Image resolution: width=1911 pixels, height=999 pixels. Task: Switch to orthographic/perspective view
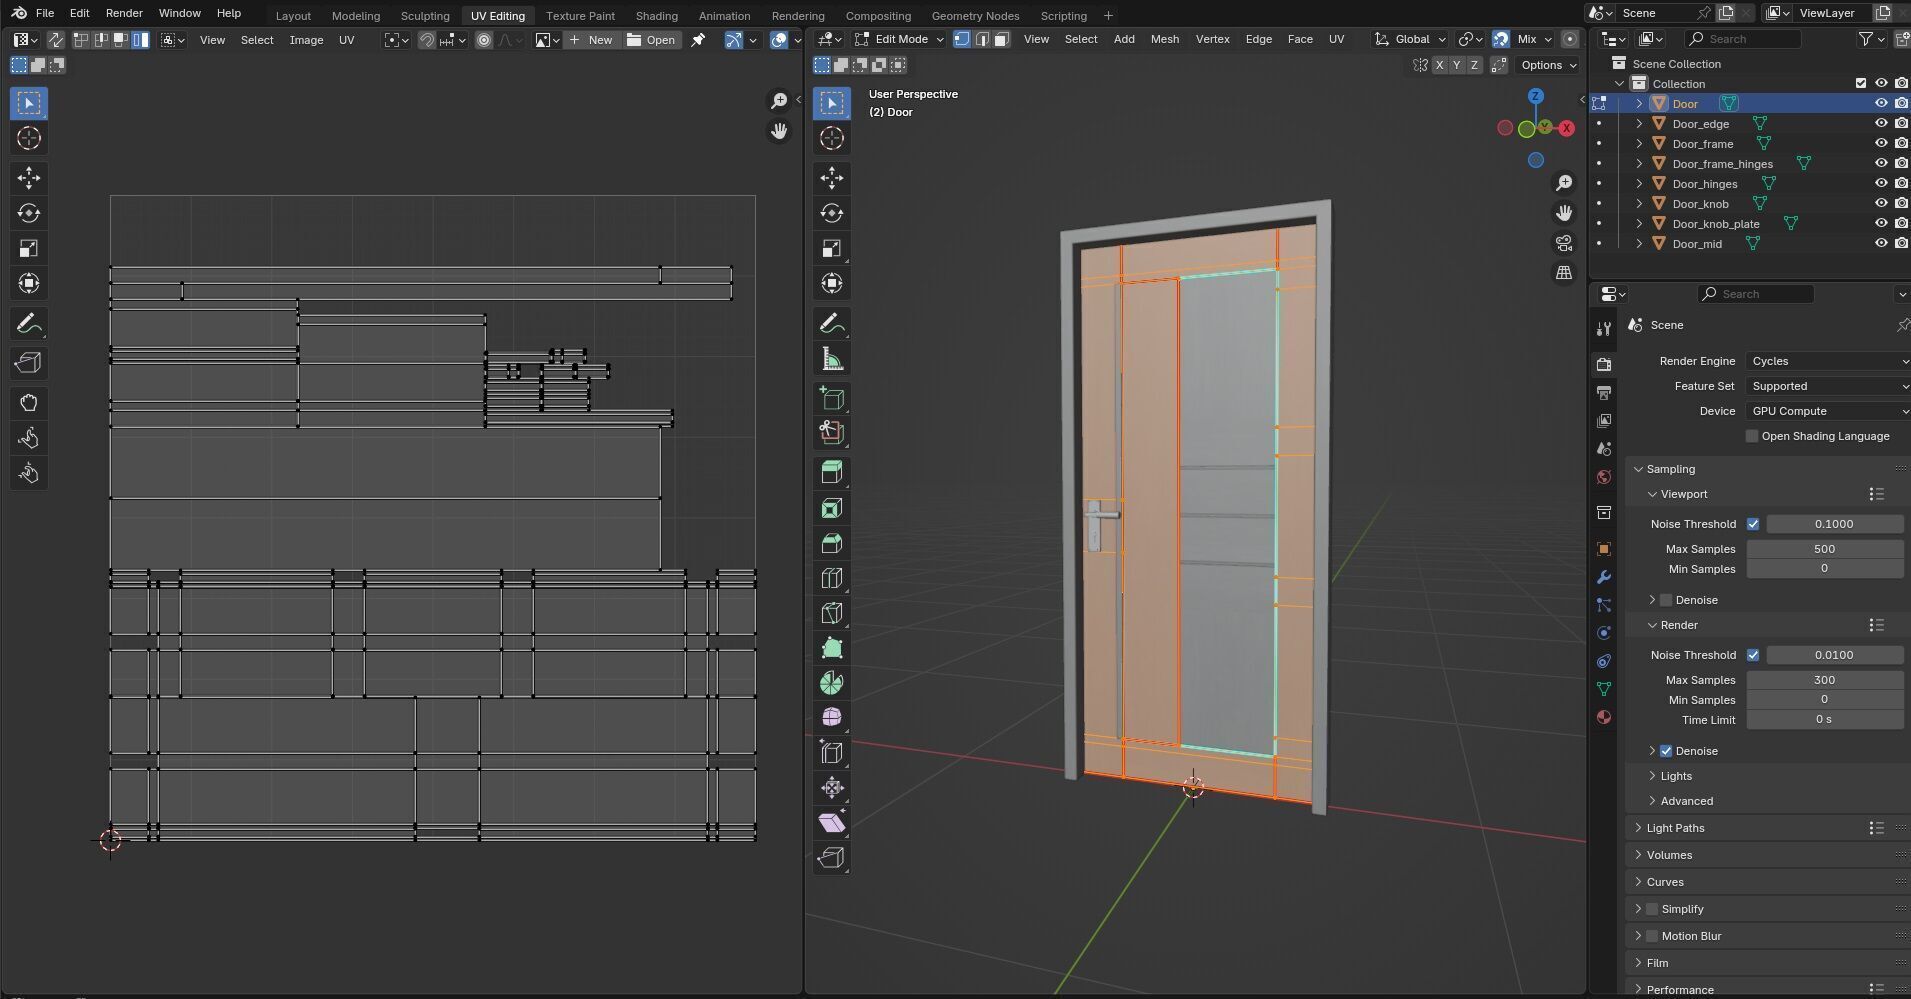pos(1564,273)
